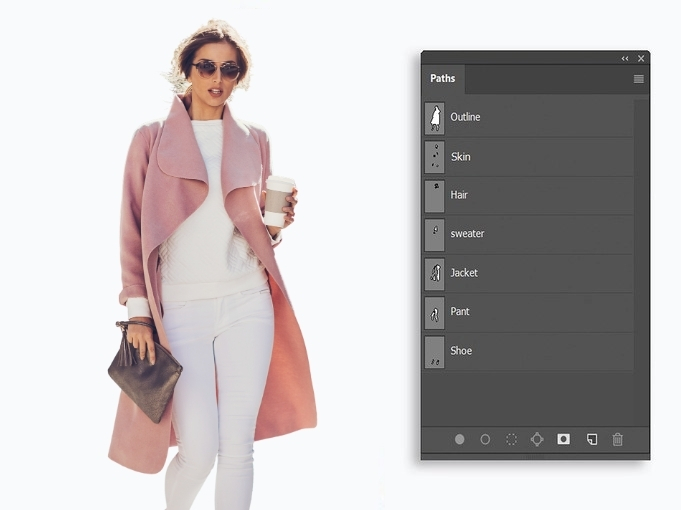This screenshot has width=681, height=510.
Task: Select the Outline path
Action: pos(528,117)
